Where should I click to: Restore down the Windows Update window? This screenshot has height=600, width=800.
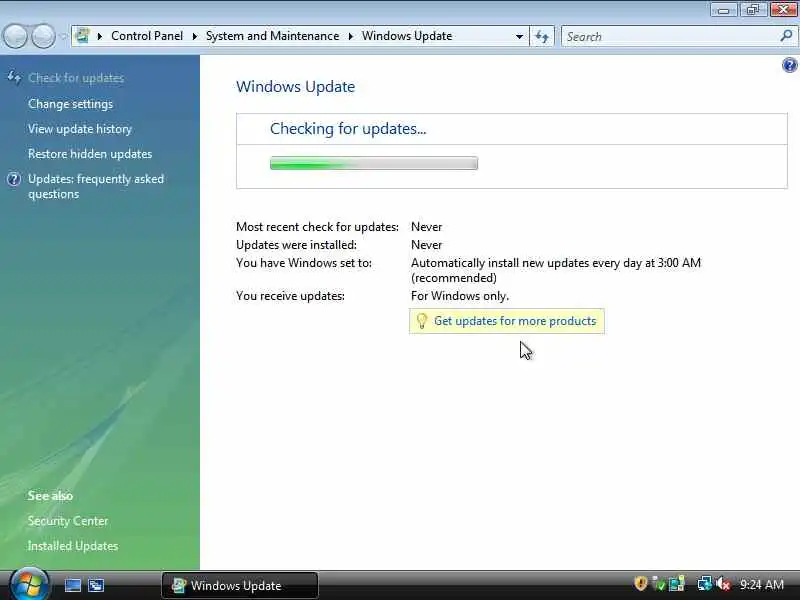coord(753,9)
